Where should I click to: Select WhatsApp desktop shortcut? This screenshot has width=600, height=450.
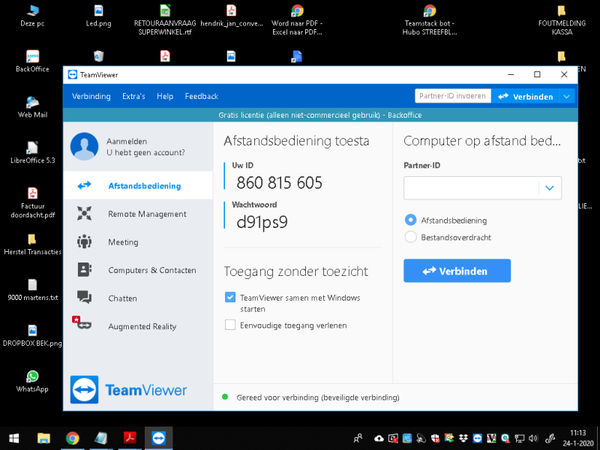click(x=32, y=382)
